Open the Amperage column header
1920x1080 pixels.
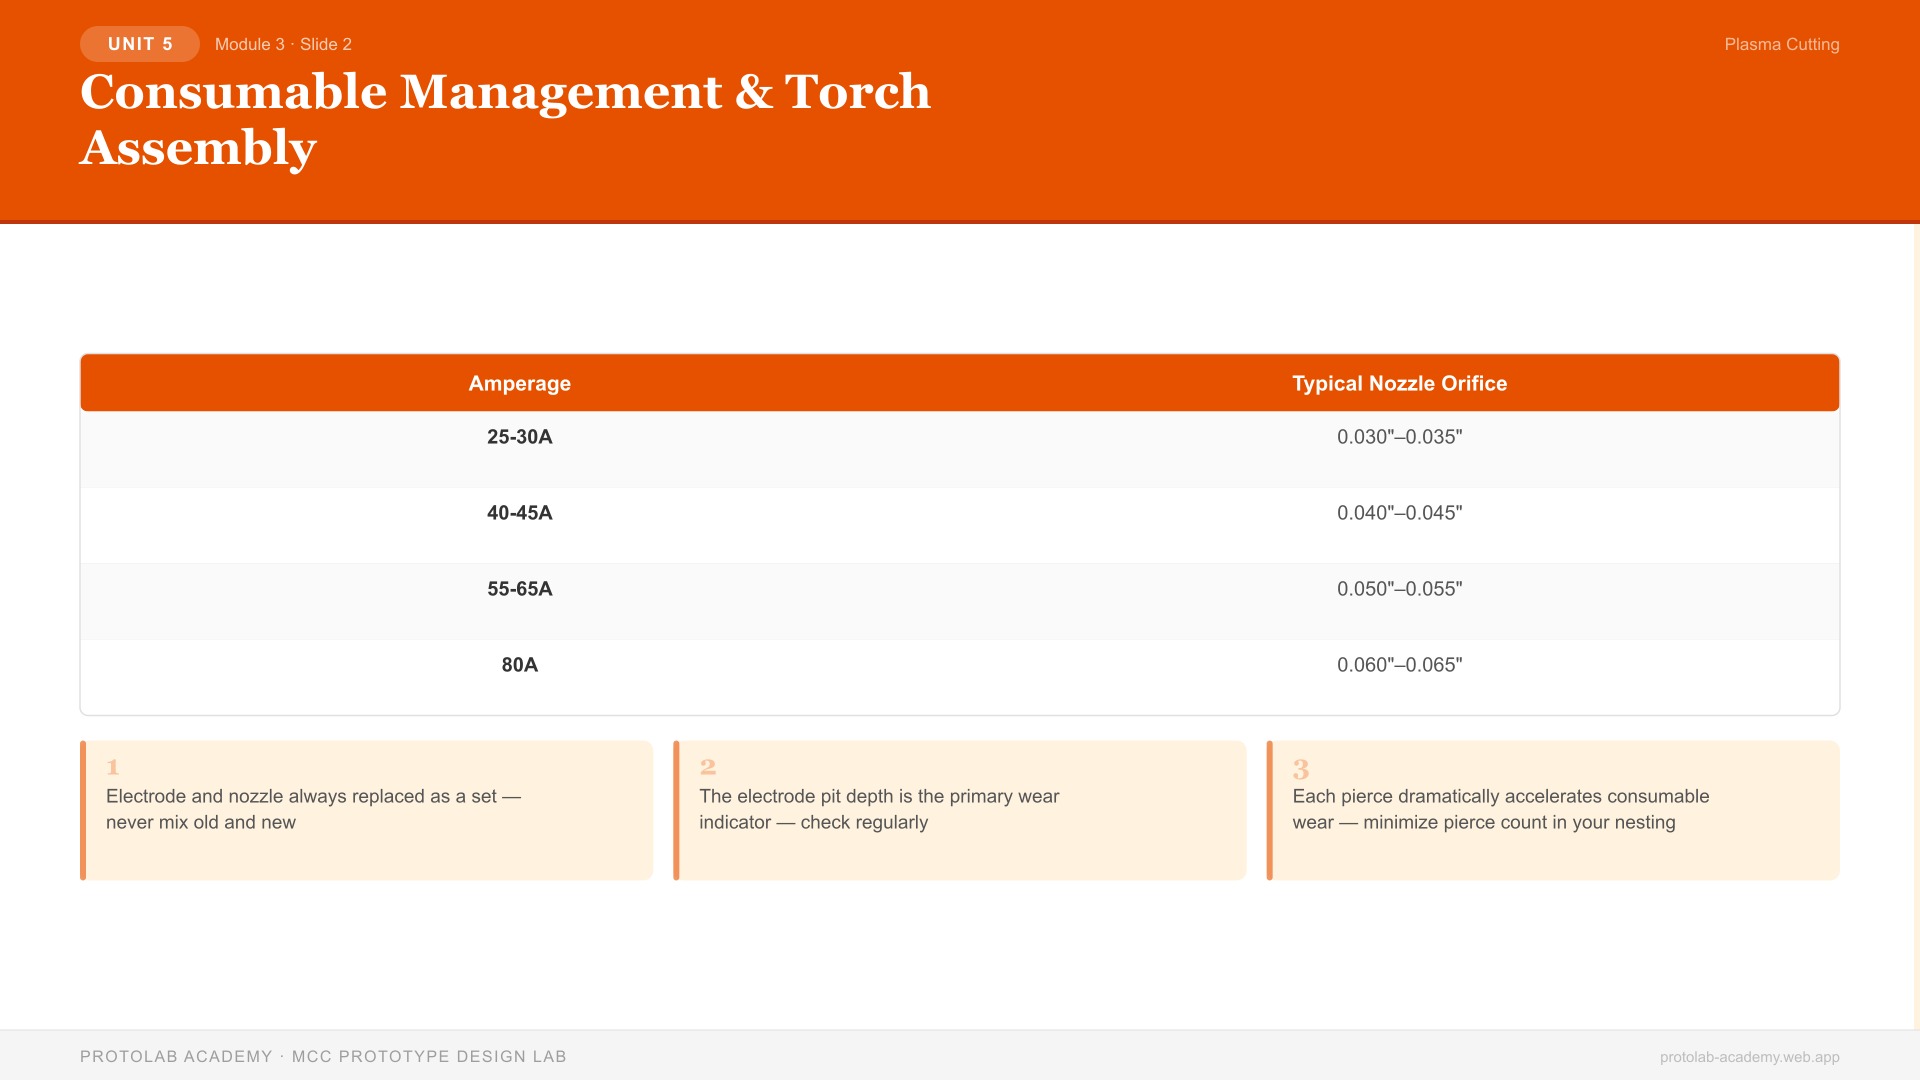coord(519,383)
